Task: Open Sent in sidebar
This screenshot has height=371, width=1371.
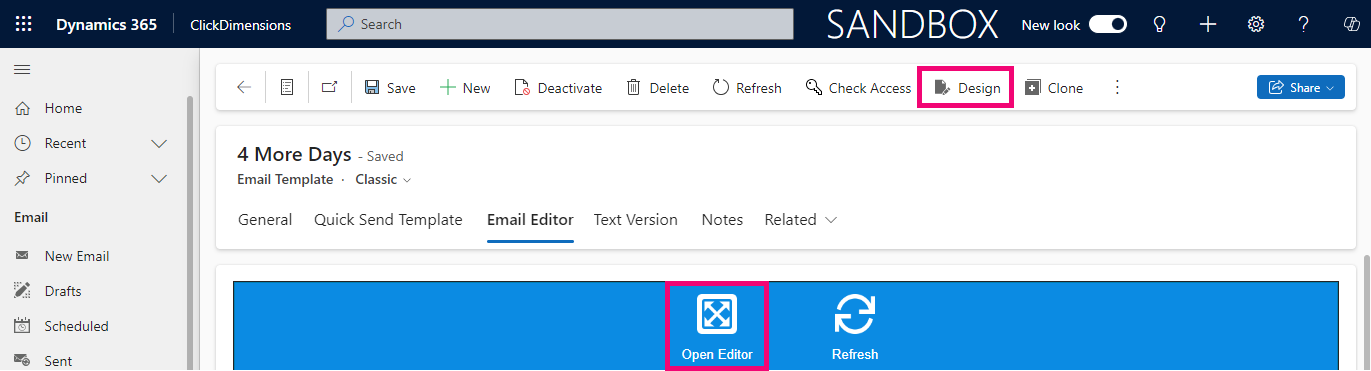Action: tap(58, 361)
